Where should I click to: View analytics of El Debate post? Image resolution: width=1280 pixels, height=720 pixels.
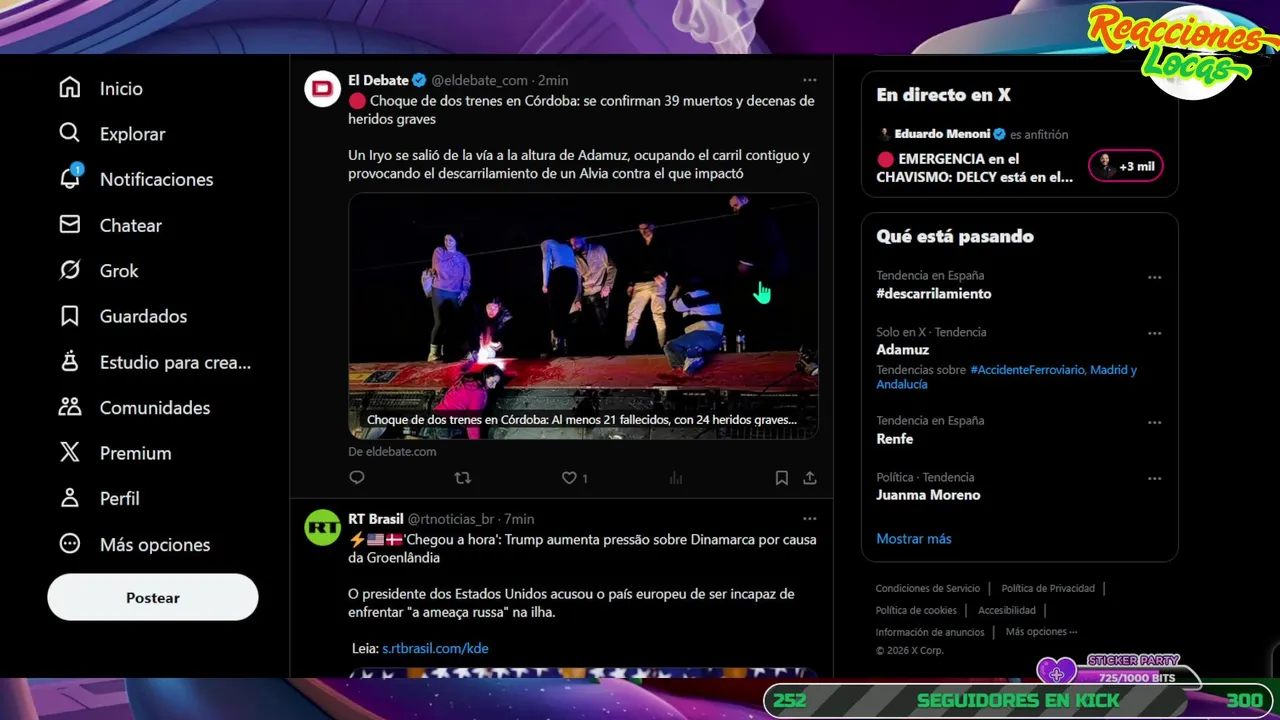pos(676,478)
